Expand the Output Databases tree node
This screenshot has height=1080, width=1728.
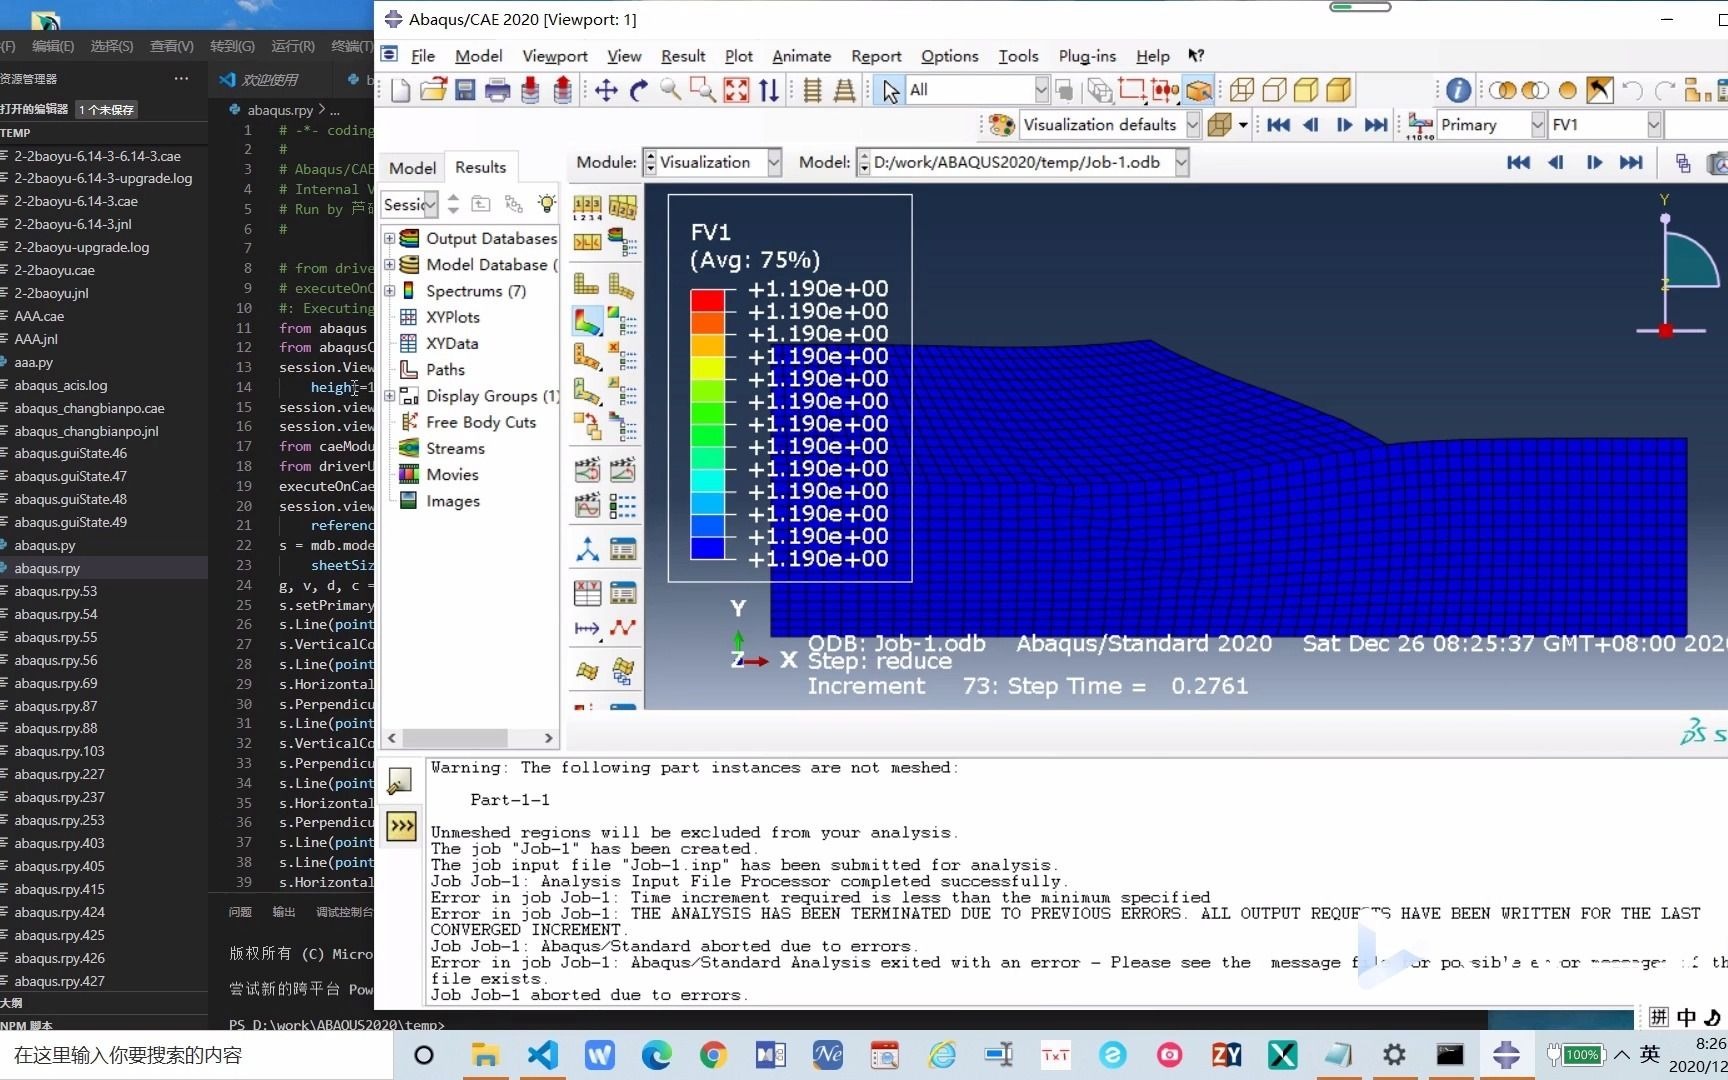(390, 238)
